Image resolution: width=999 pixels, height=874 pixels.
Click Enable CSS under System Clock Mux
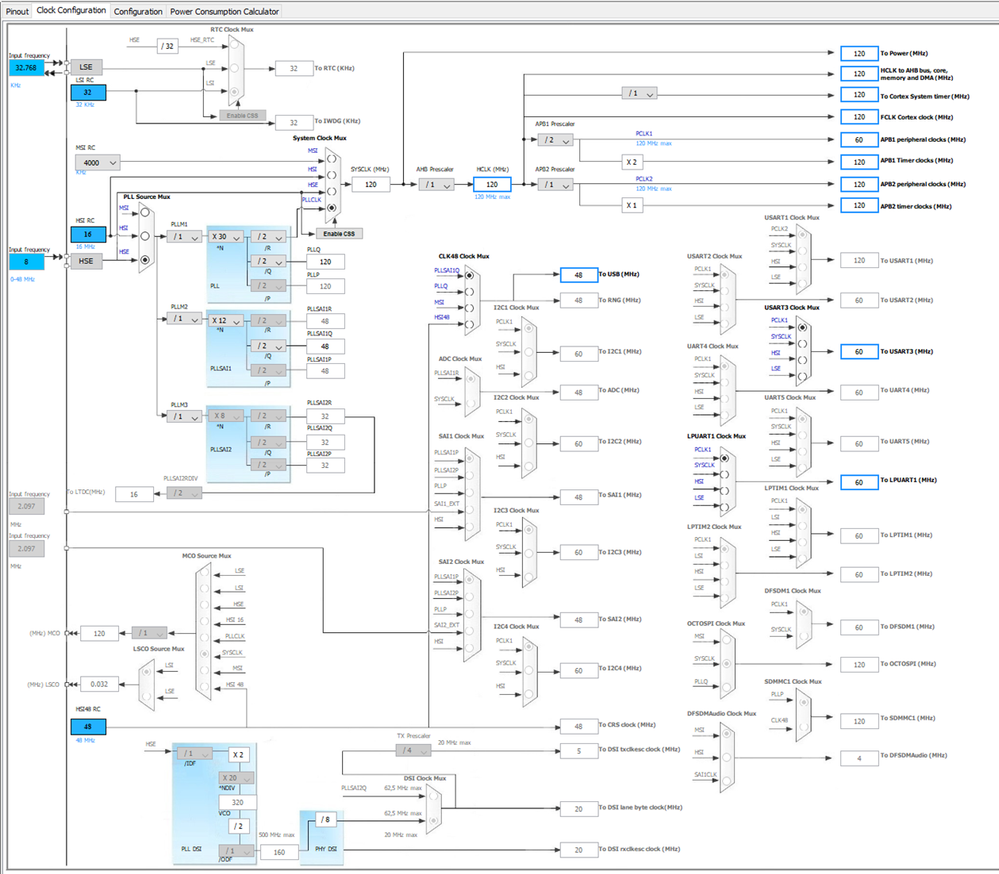tap(340, 234)
